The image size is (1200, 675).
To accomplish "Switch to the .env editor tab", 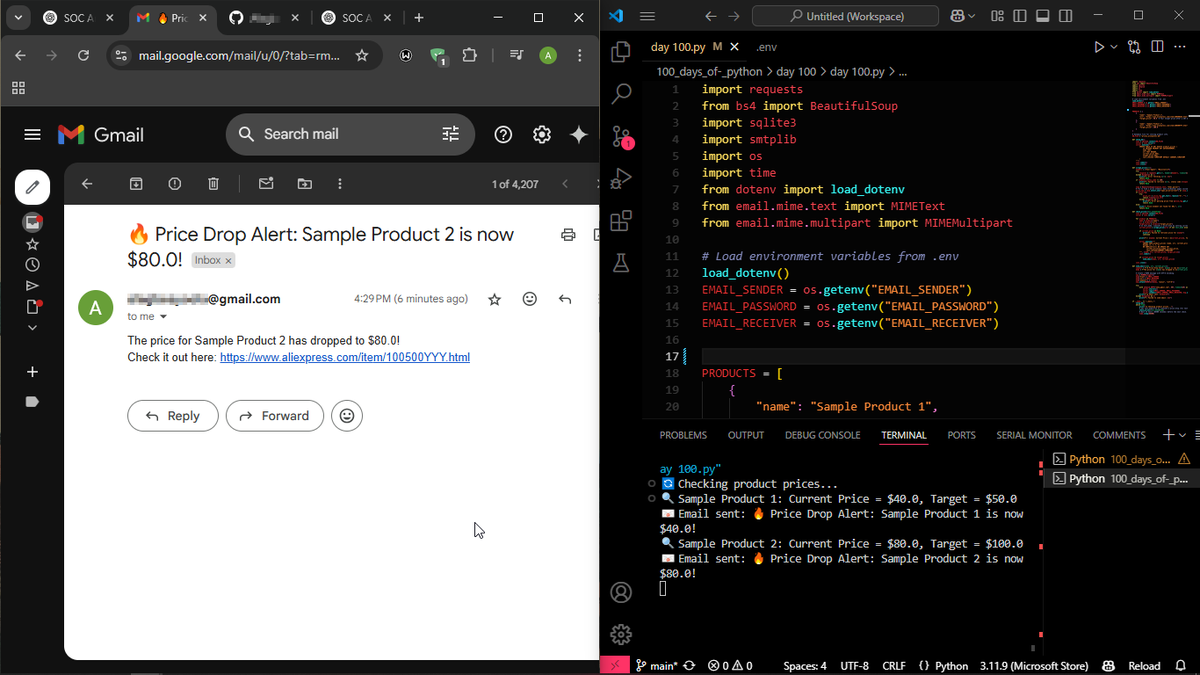I will 768,47.
